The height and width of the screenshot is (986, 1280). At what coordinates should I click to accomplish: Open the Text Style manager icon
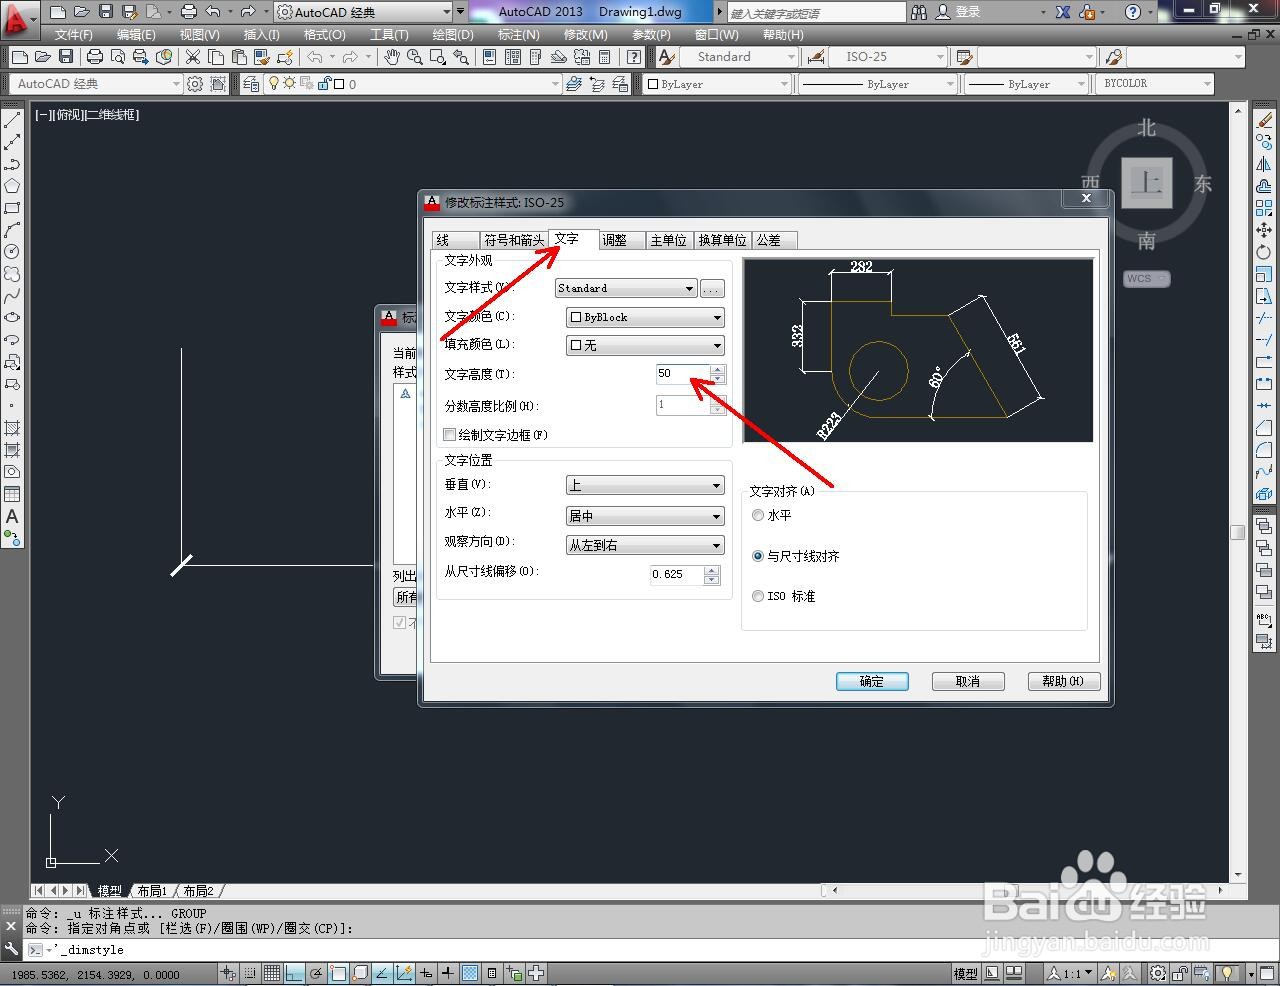(x=667, y=57)
